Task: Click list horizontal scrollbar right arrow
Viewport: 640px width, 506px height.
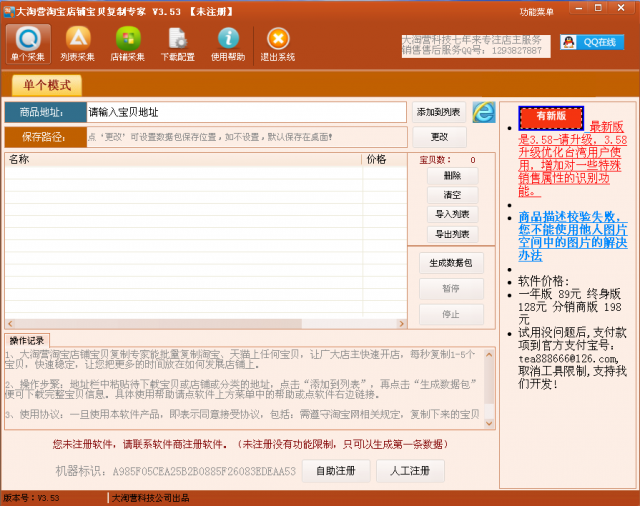Action: (402, 324)
